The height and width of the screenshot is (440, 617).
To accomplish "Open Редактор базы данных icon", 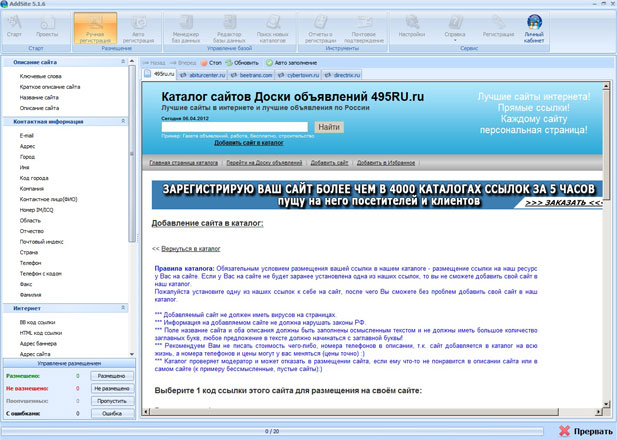I will (x=229, y=28).
